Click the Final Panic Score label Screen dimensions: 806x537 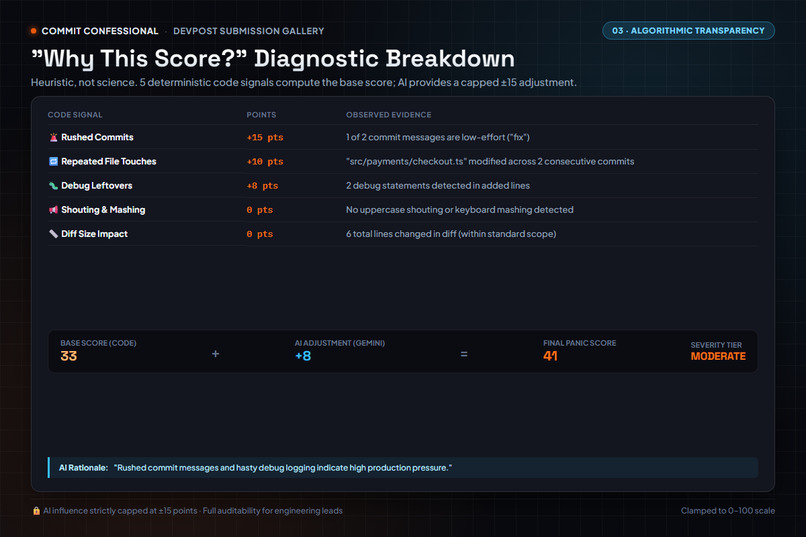click(x=579, y=343)
